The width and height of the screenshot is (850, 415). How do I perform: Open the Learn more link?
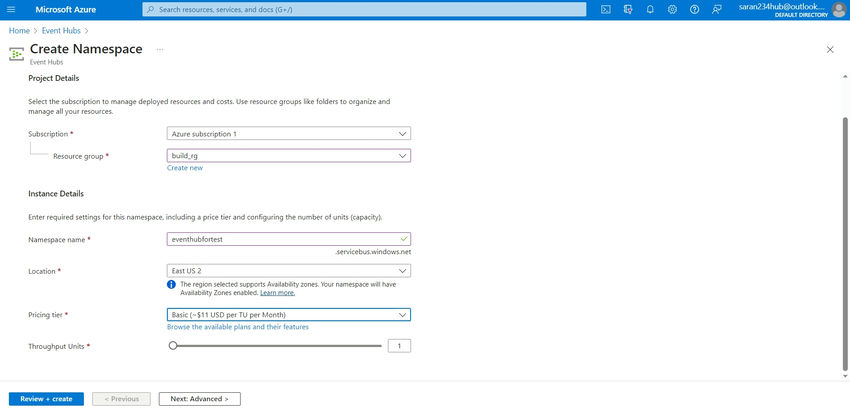pyautogui.click(x=278, y=293)
